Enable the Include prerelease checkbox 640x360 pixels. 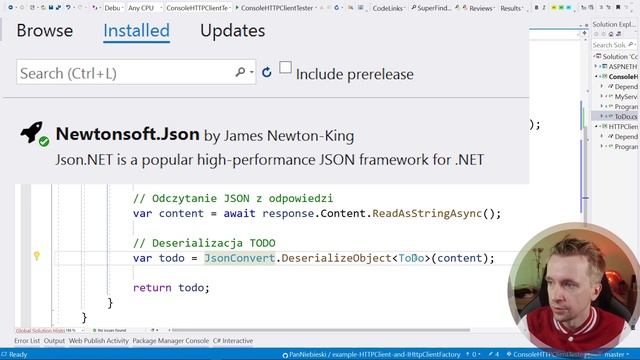click(x=285, y=67)
